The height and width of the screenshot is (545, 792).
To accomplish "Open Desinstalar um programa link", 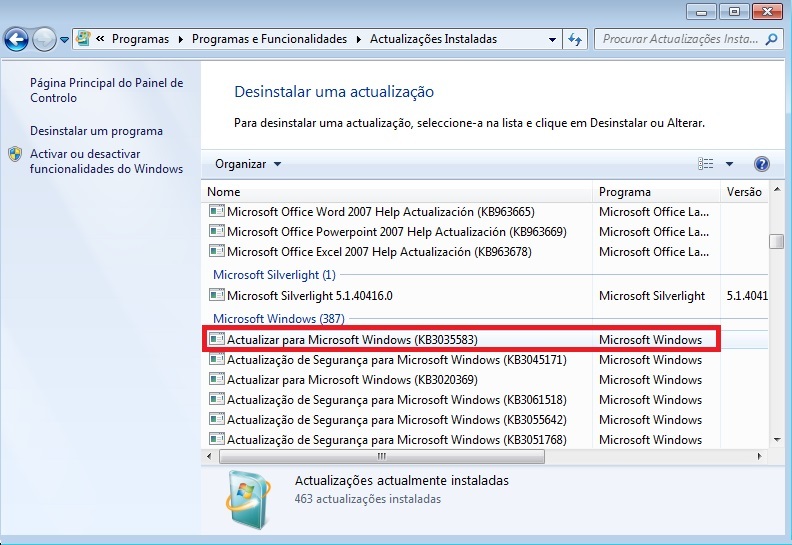I will pyautogui.click(x=96, y=131).
